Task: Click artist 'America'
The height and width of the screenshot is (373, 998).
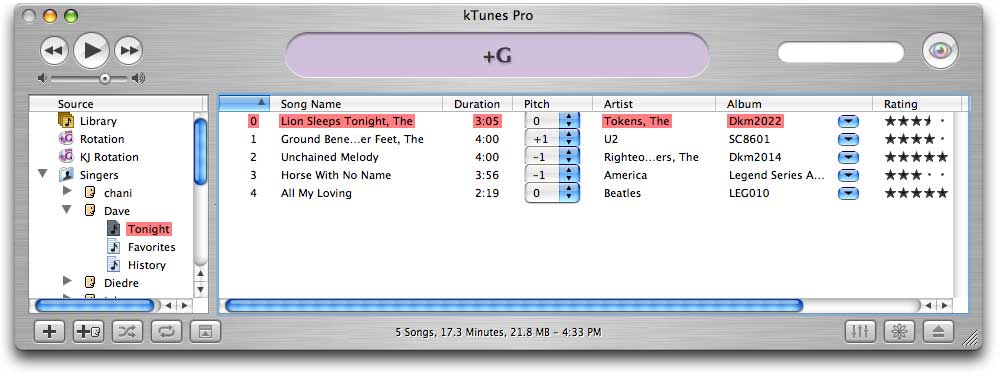Action: pos(626,175)
